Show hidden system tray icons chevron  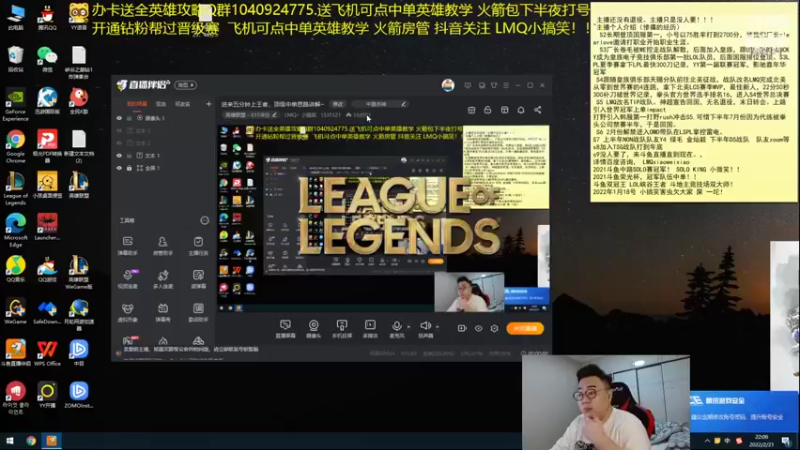tap(707, 441)
